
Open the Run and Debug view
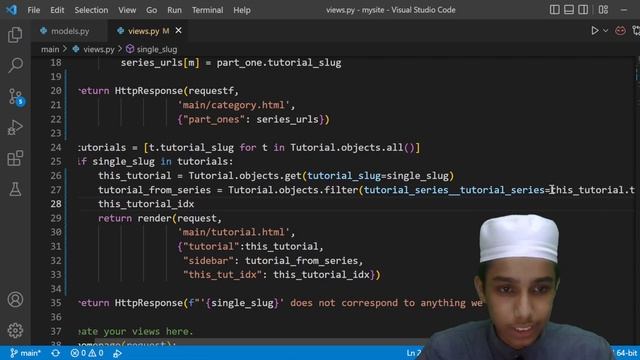[15, 127]
